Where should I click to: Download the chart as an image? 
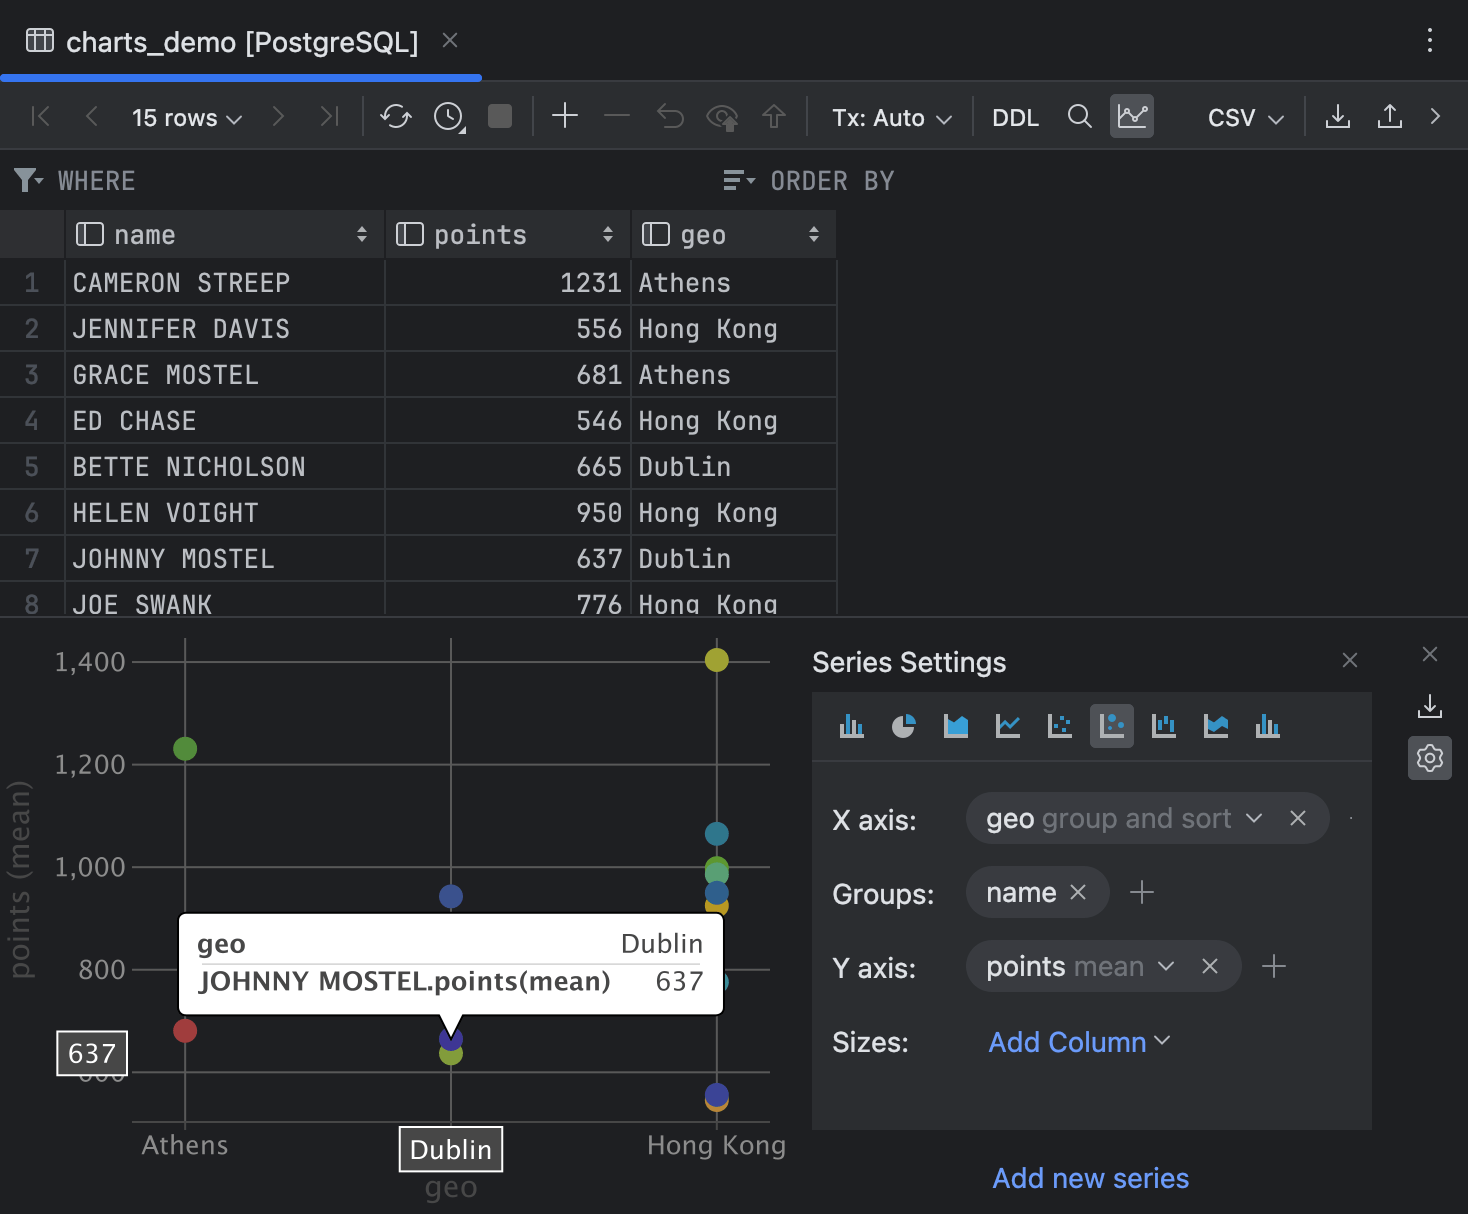coord(1429,706)
